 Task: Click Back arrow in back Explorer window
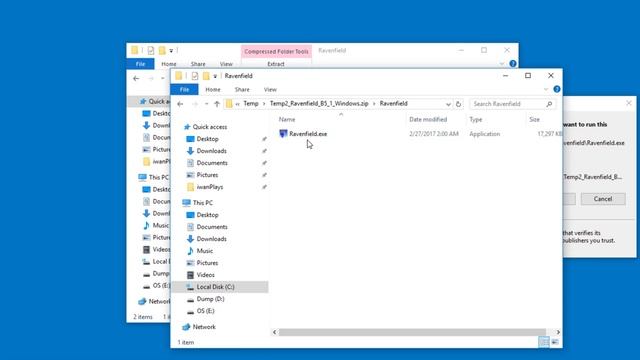point(136,78)
